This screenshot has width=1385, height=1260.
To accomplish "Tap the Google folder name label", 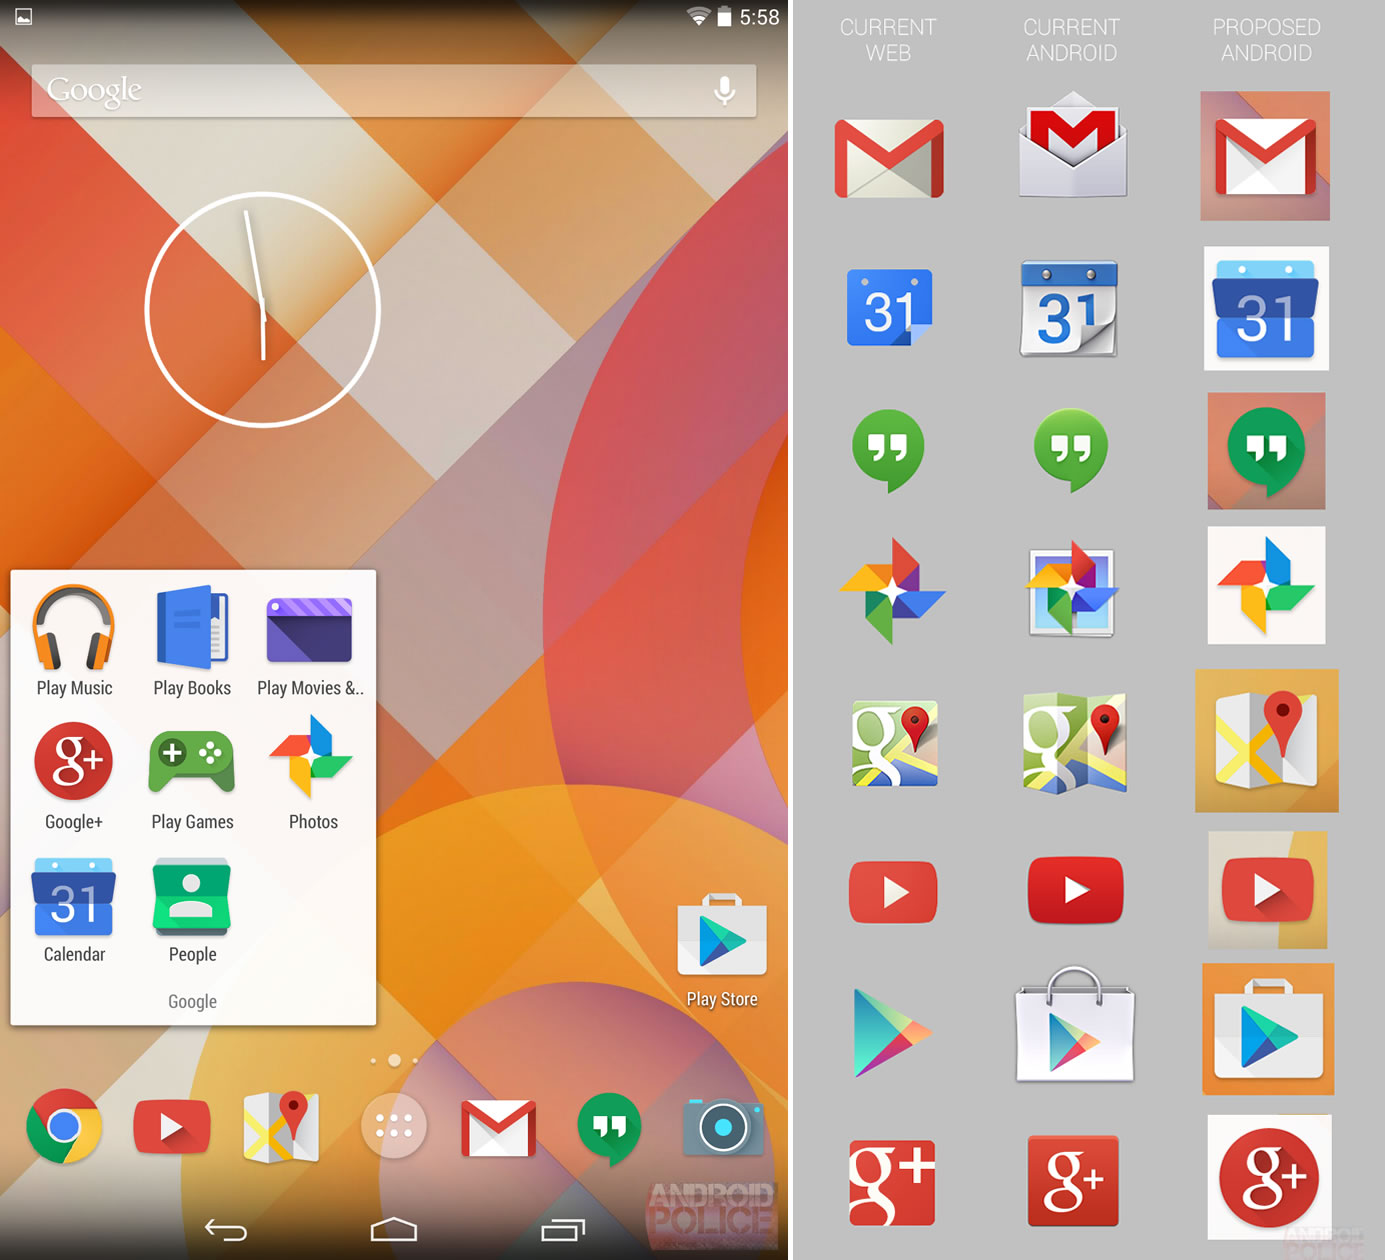I will (192, 1001).
